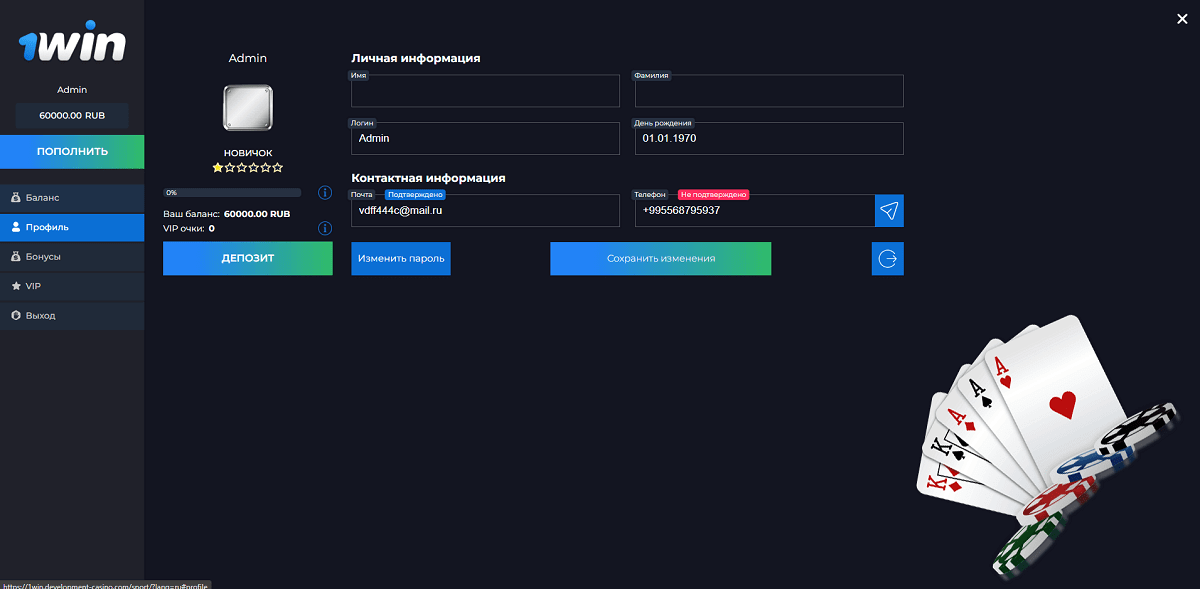The width and height of the screenshot is (1200, 589).
Task: Open the VIP menu item
Action: pyautogui.click(x=72, y=286)
